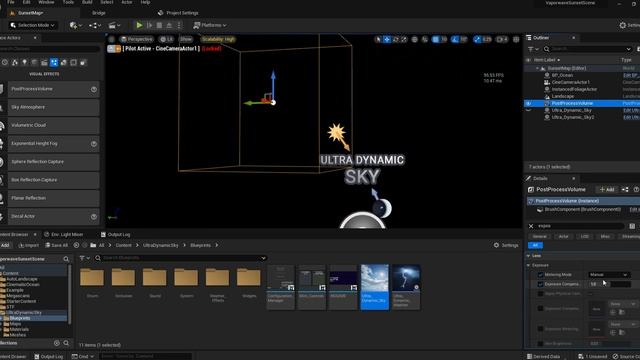Toggle the world/local coordinate globe icon
The image size is (640, 360).
(x=415, y=39)
